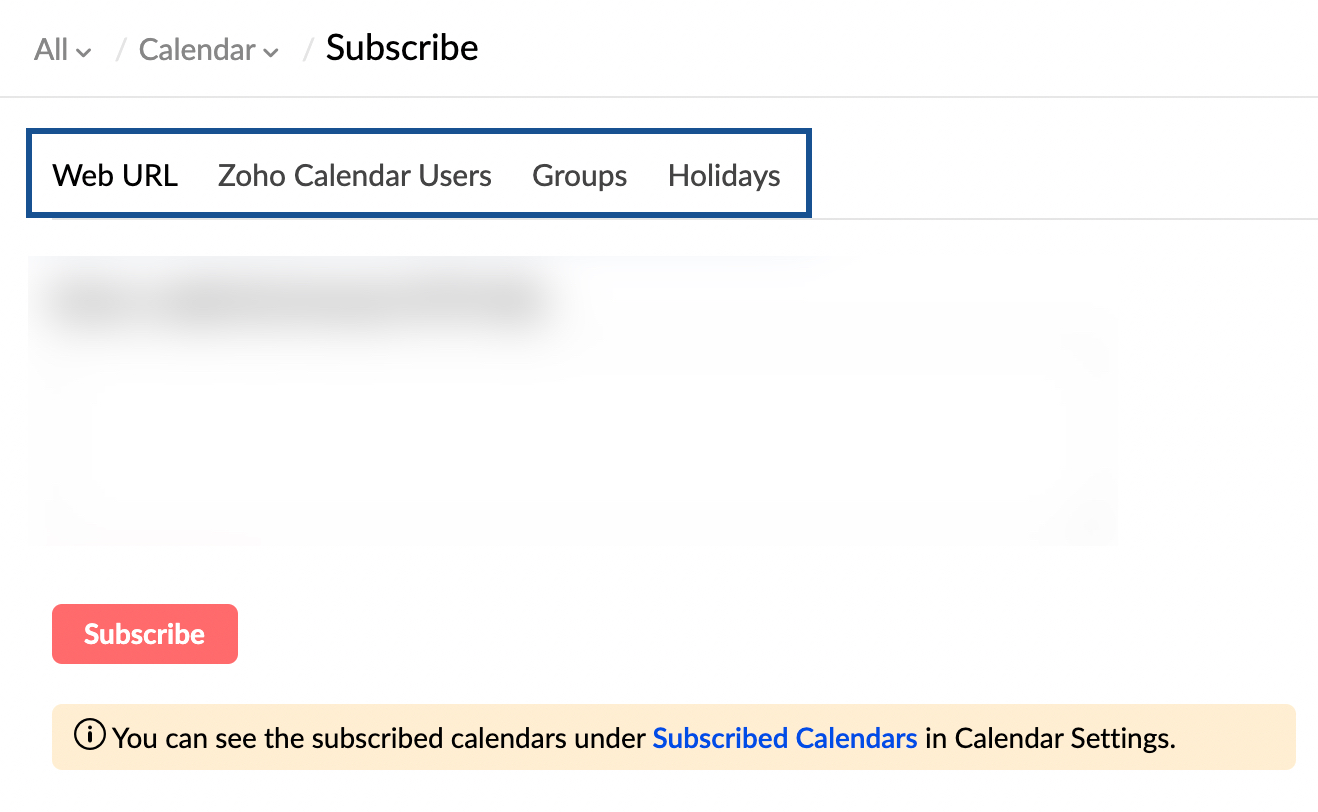
Task: Click the Calendar breadcrumb item
Action: tap(197, 49)
